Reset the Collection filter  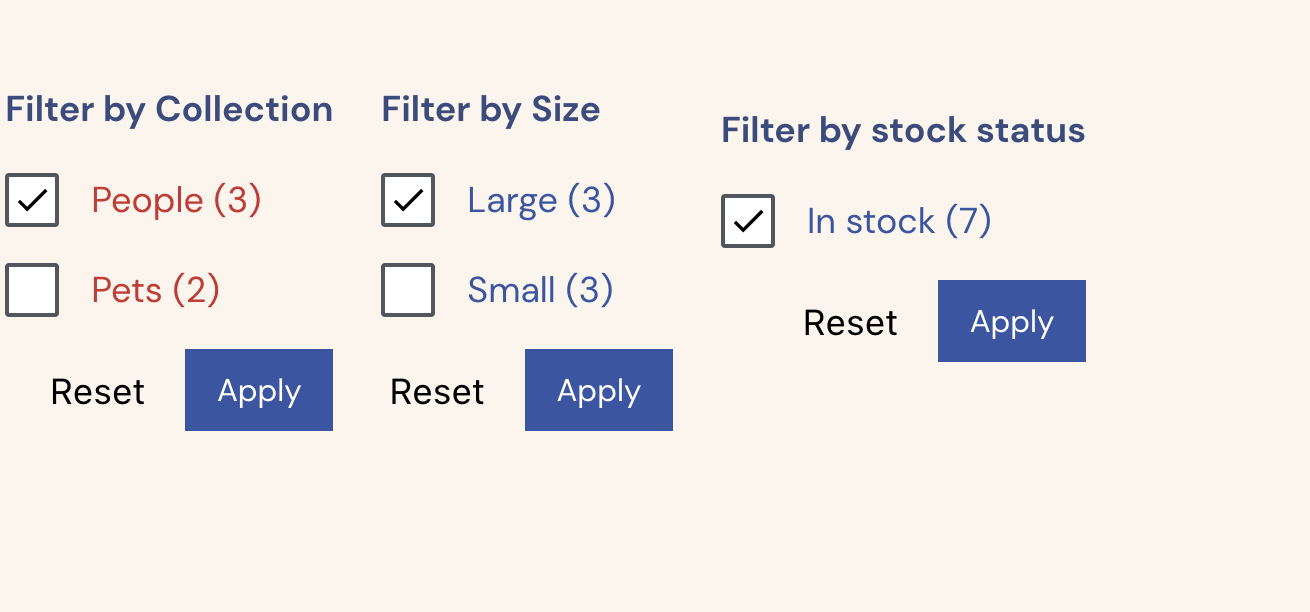[x=97, y=391]
